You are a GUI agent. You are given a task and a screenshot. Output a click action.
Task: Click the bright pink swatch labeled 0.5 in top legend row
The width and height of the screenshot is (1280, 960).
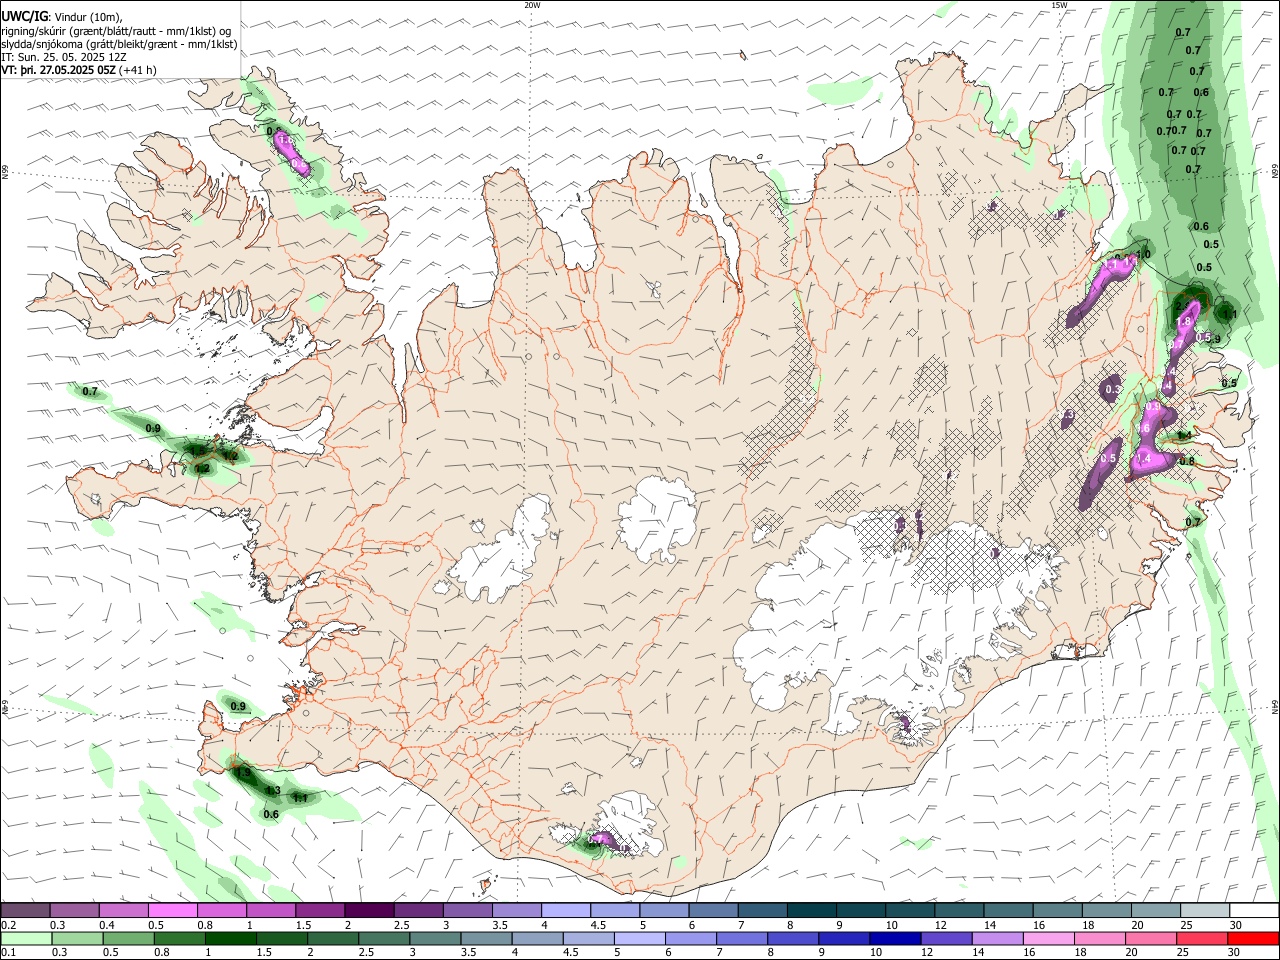point(172,911)
